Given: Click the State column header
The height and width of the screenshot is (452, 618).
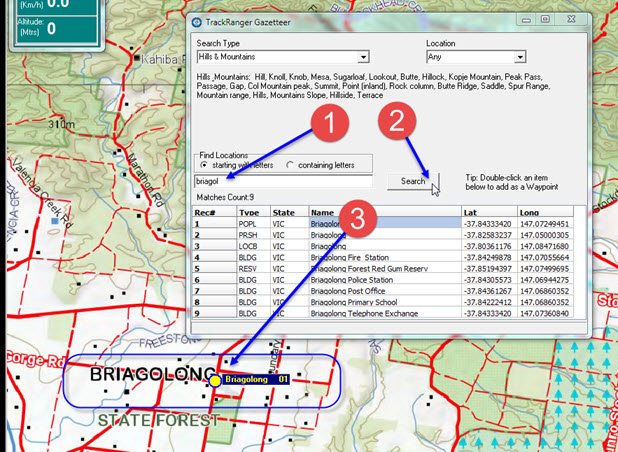Looking at the screenshot, I should coord(290,213).
